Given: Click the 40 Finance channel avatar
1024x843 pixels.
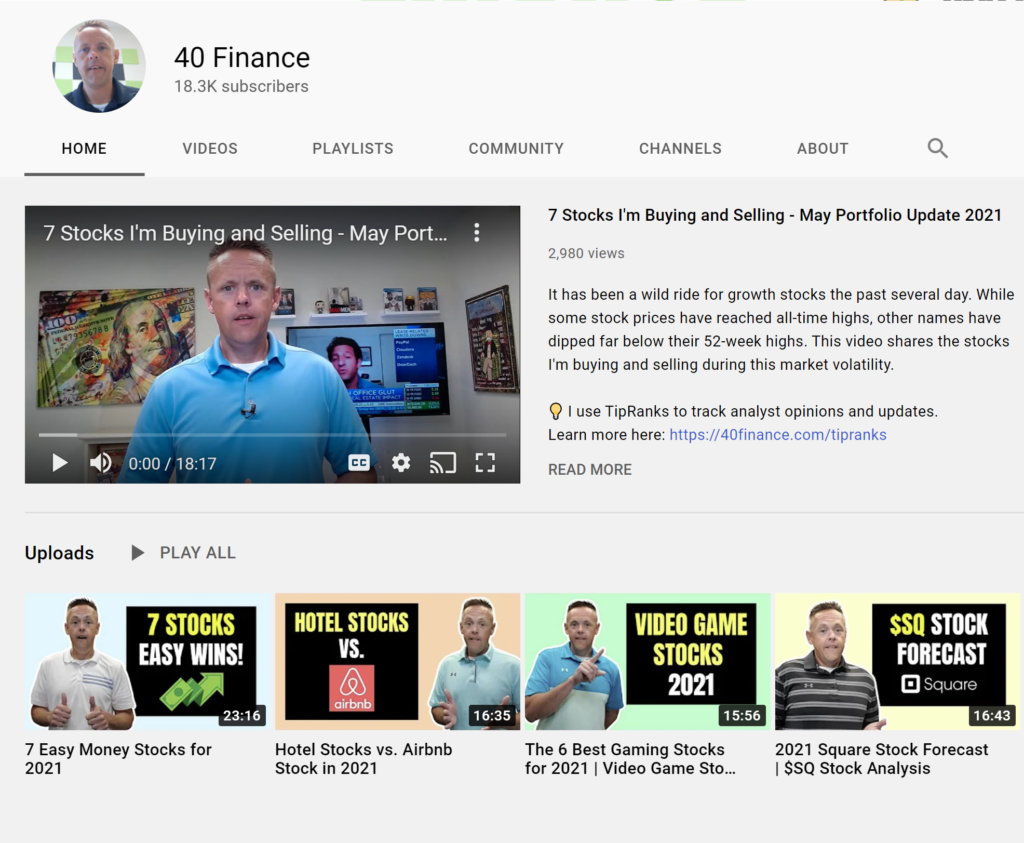Looking at the screenshot, I should pyautogui.click(x=99, y=66).
